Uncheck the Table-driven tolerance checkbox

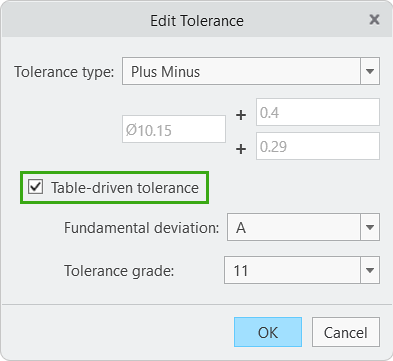coord(35,187)
